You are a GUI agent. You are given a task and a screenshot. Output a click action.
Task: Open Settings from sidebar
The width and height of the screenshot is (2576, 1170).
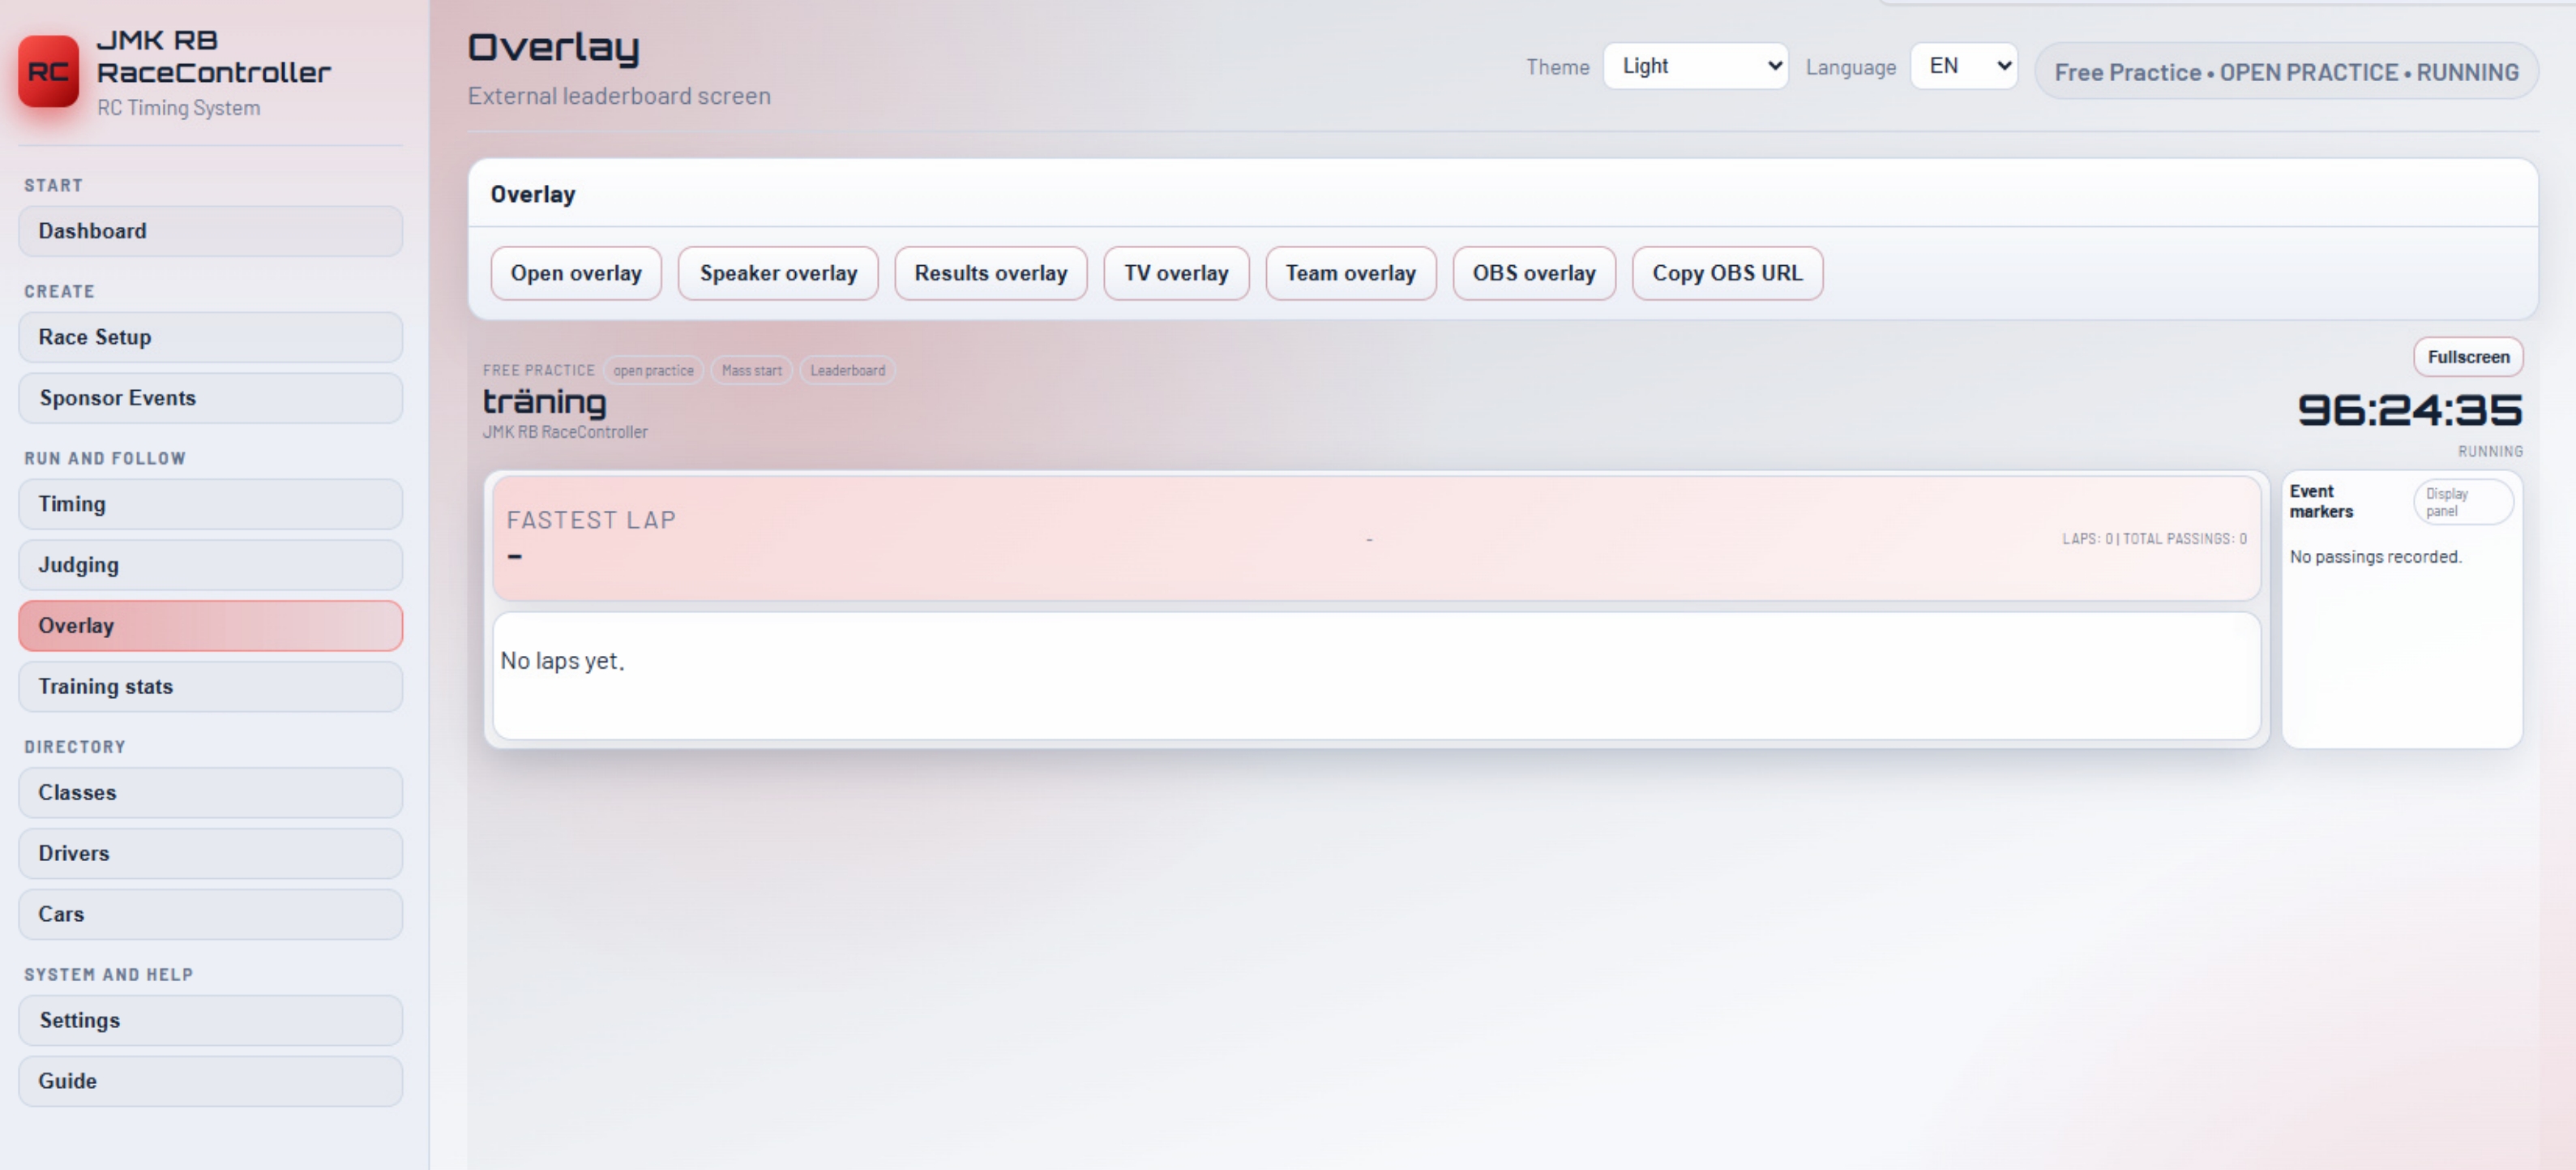point(210,1020)
